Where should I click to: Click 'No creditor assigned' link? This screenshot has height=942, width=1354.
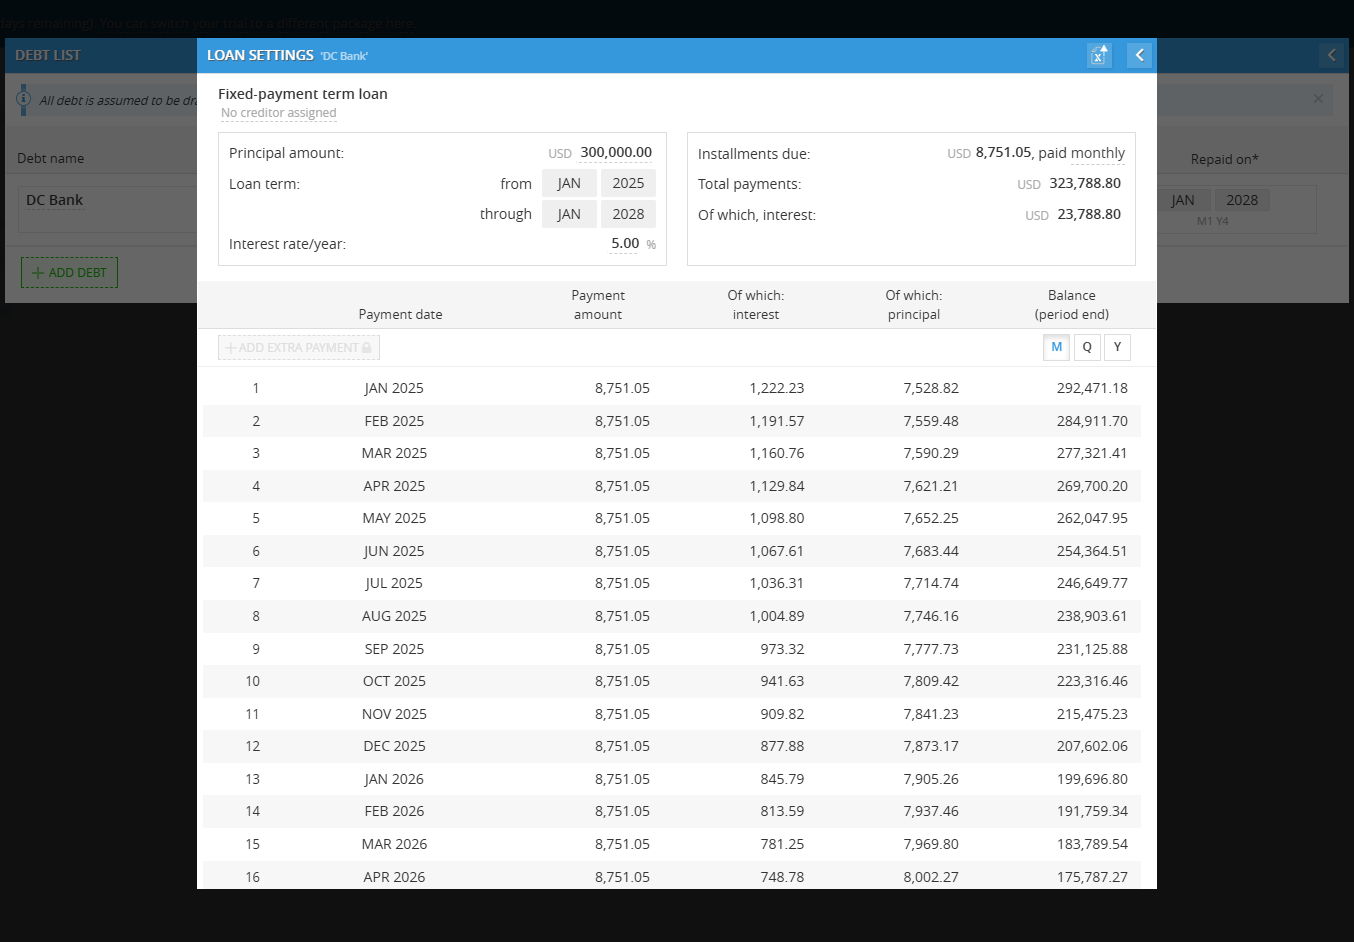tap(278, 113)
